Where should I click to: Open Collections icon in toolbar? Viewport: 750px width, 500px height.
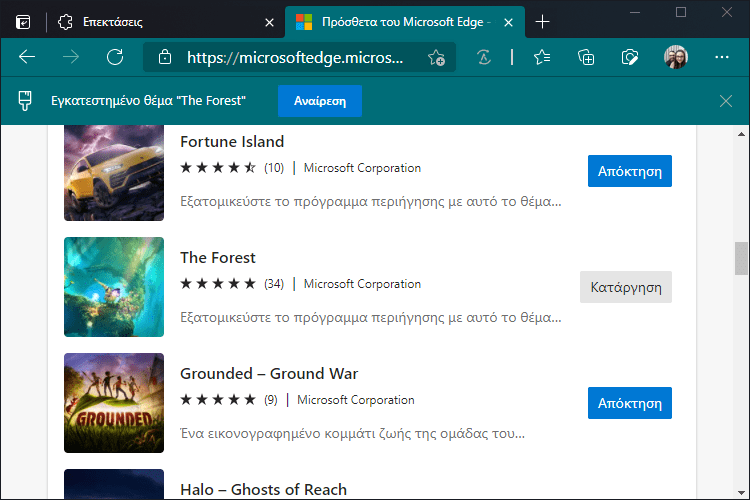pyautogui.click(x=586, y=57)
